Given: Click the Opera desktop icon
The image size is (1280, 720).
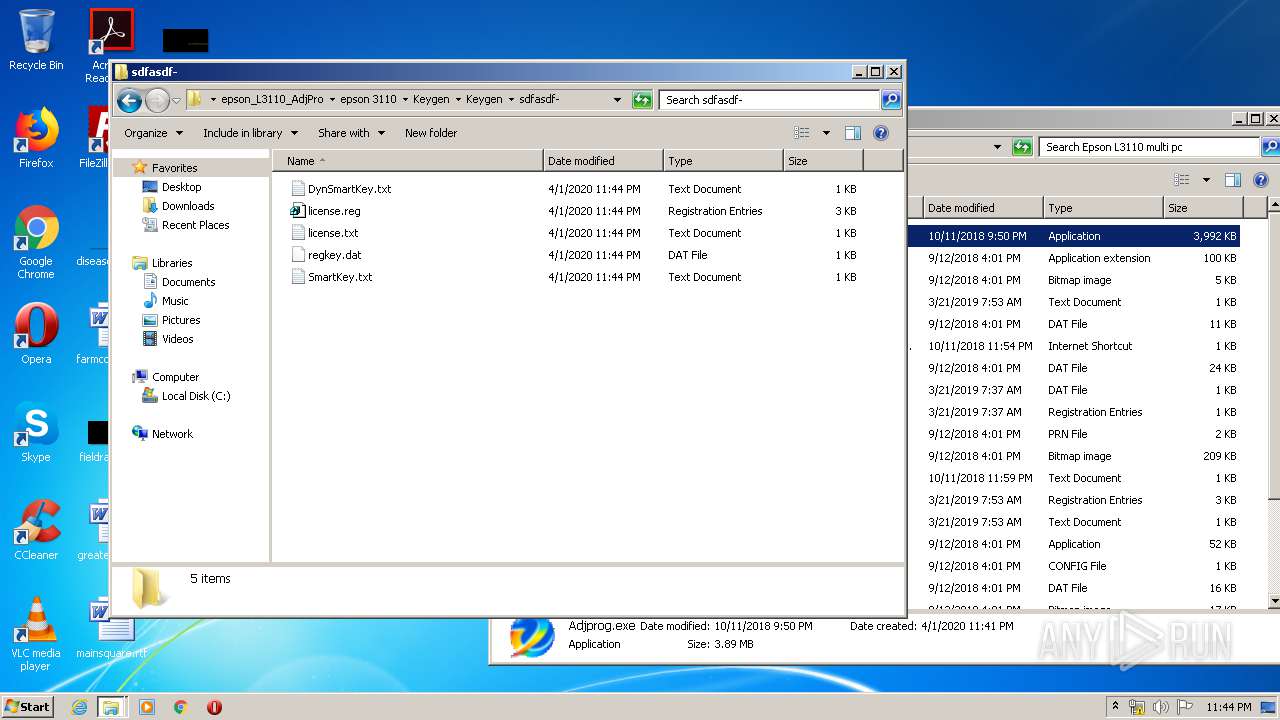Looking at the screenshot, I should [x=36, y=334].
